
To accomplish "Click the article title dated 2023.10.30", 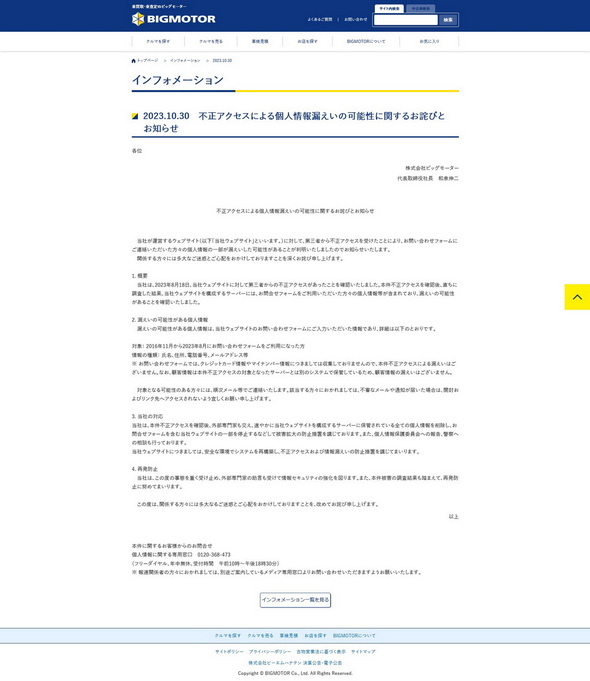I will click(x=295, y=122).
